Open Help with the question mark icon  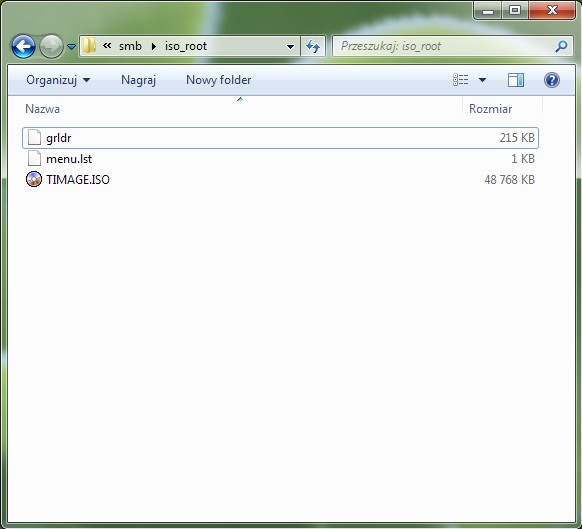(552, 80)
